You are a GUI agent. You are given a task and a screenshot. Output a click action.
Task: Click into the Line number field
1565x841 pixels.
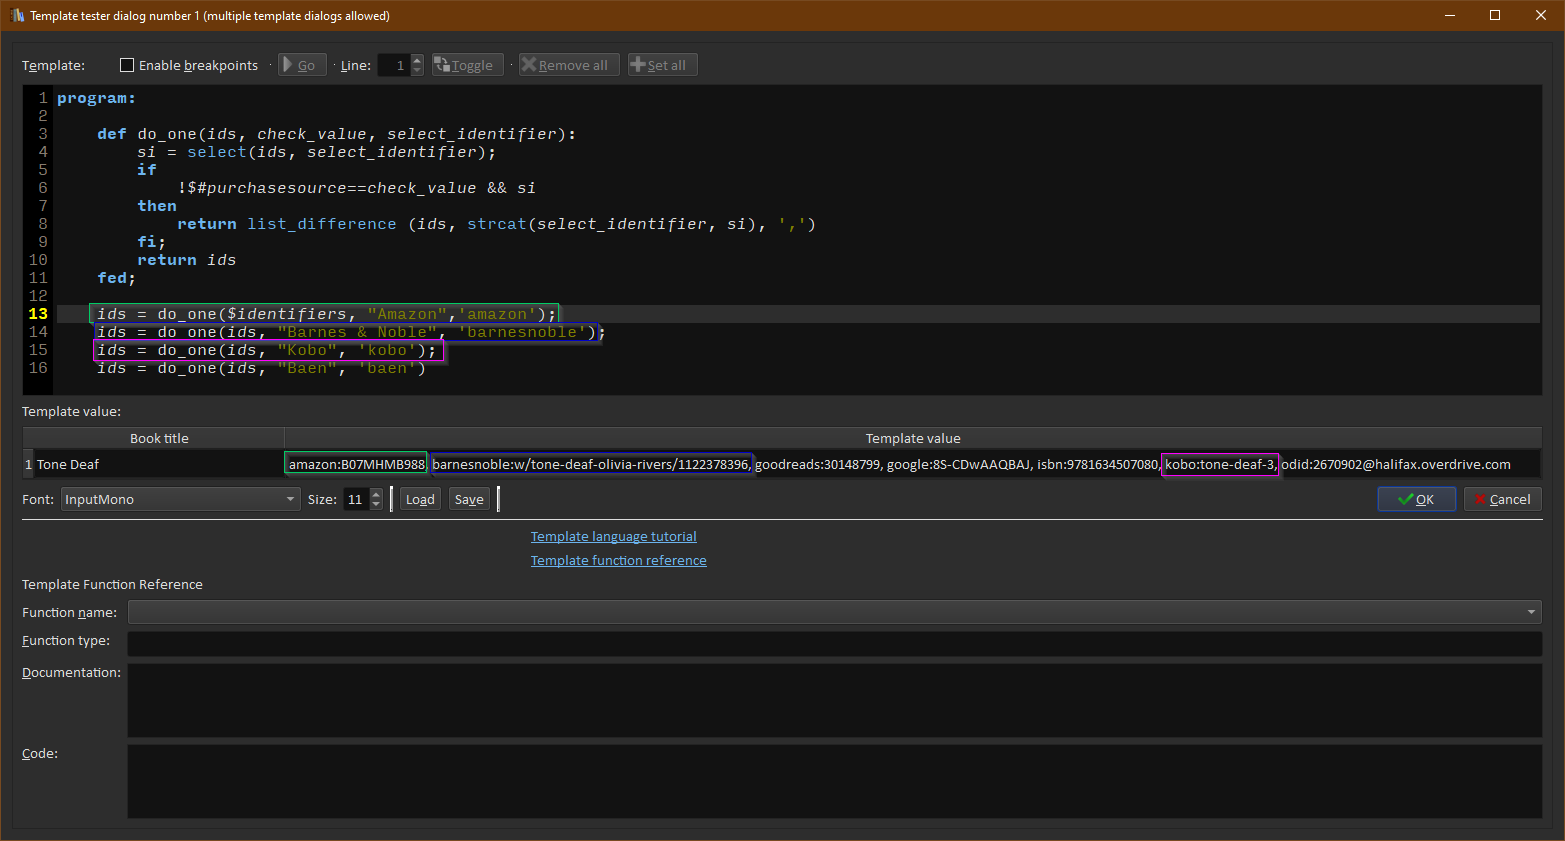(x=393, y=65)
